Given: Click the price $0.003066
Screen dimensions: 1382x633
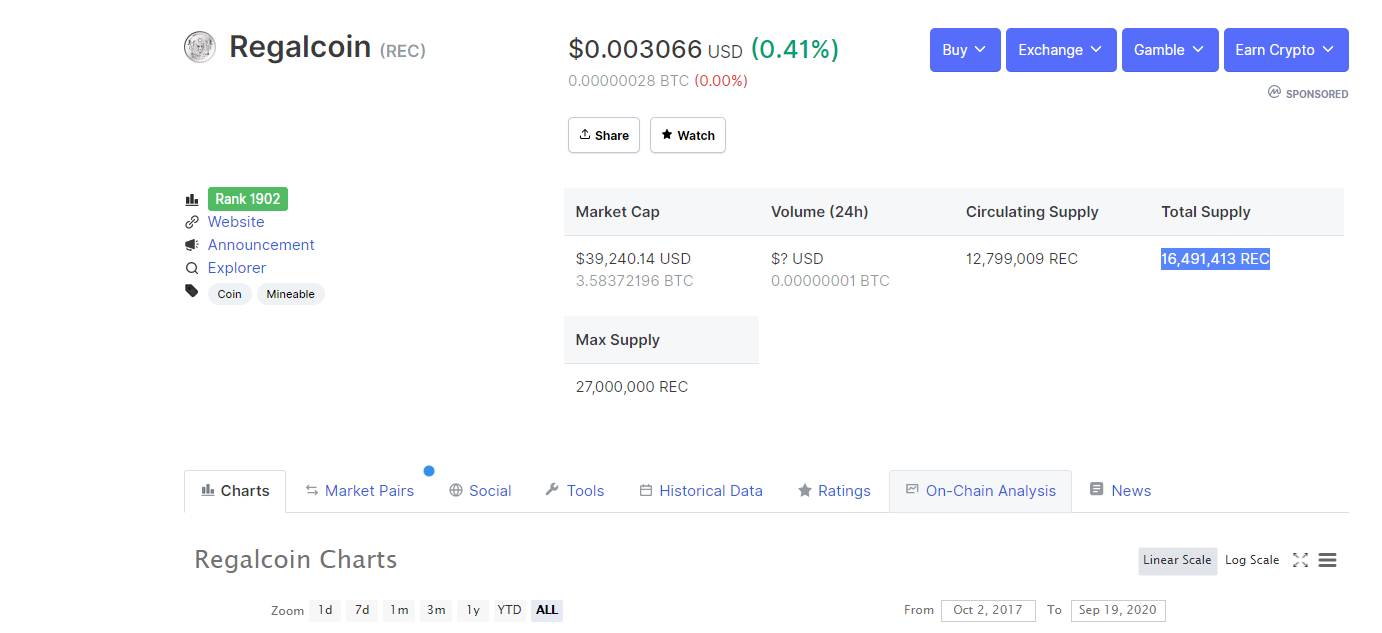Looking at the screenshot, I should 635,49.
